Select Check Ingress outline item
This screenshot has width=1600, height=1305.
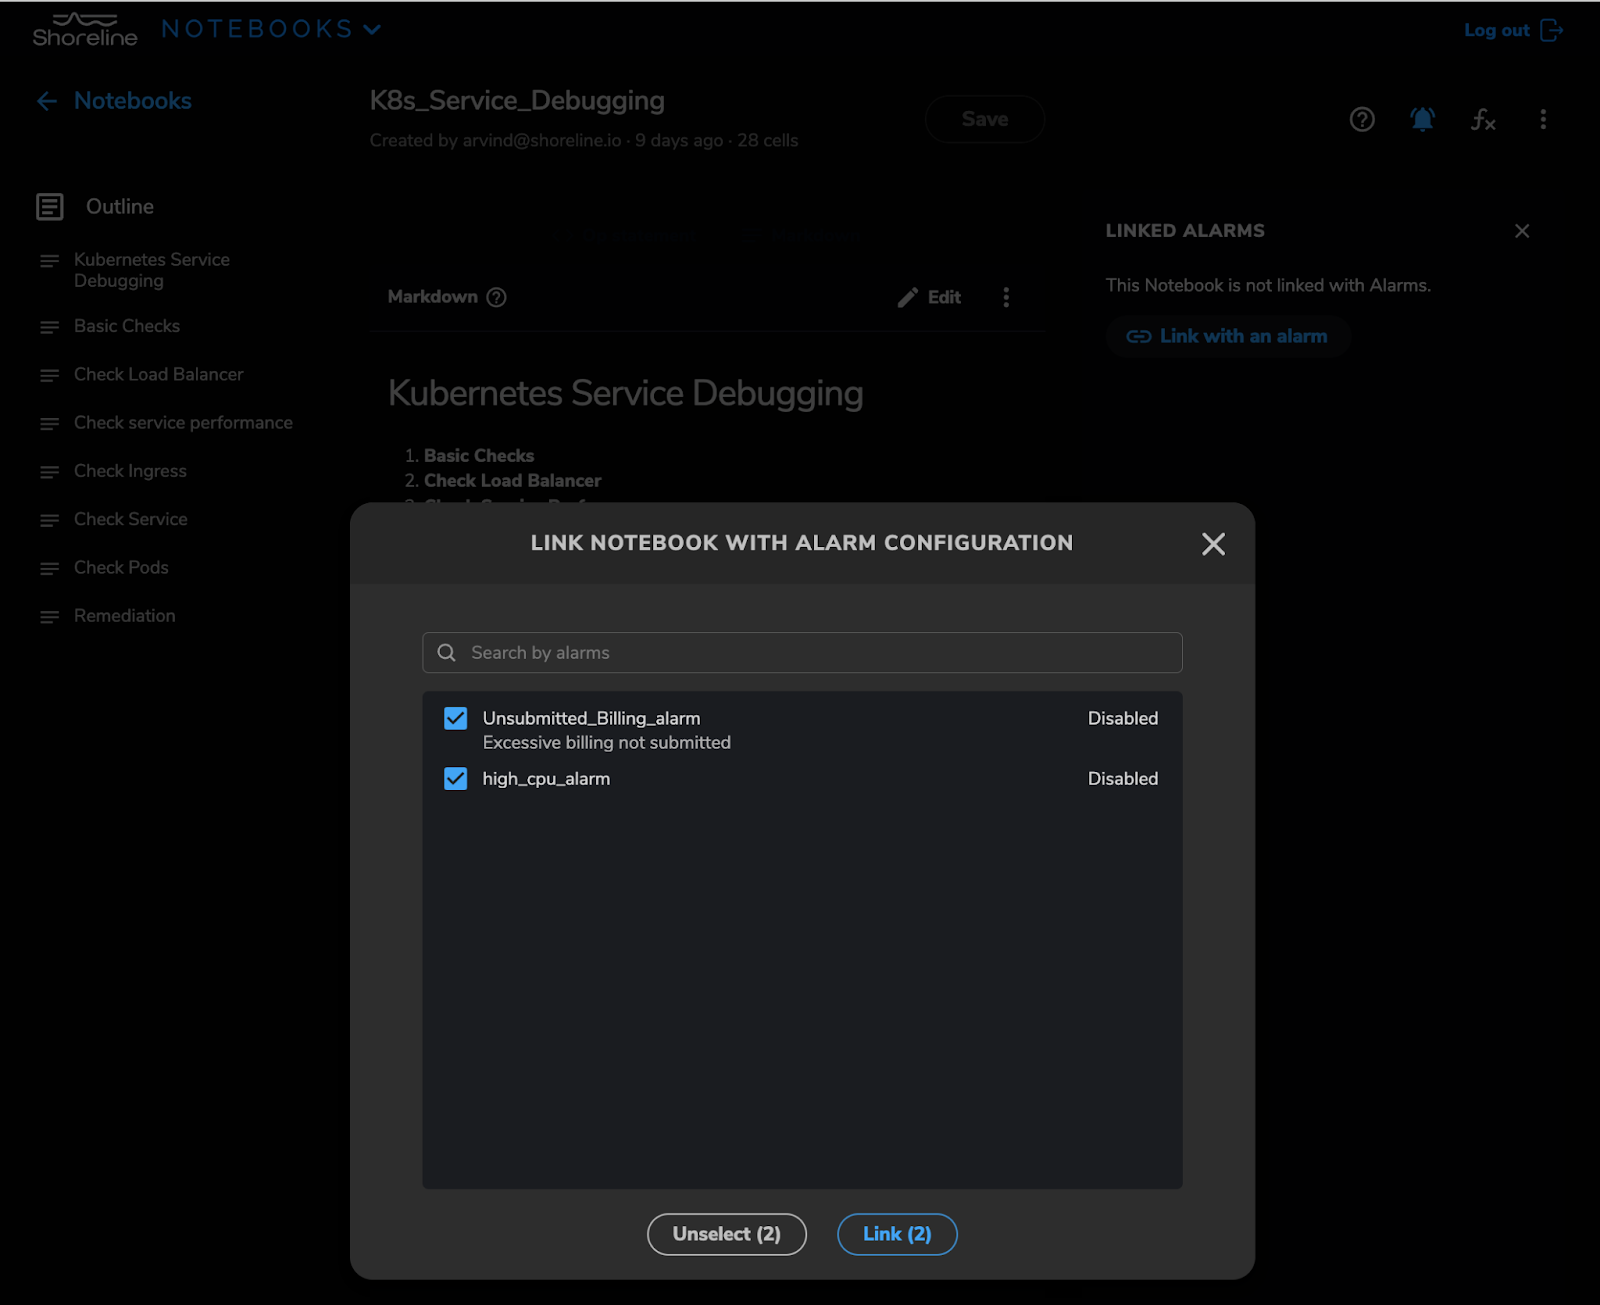(x=130, y=471)
